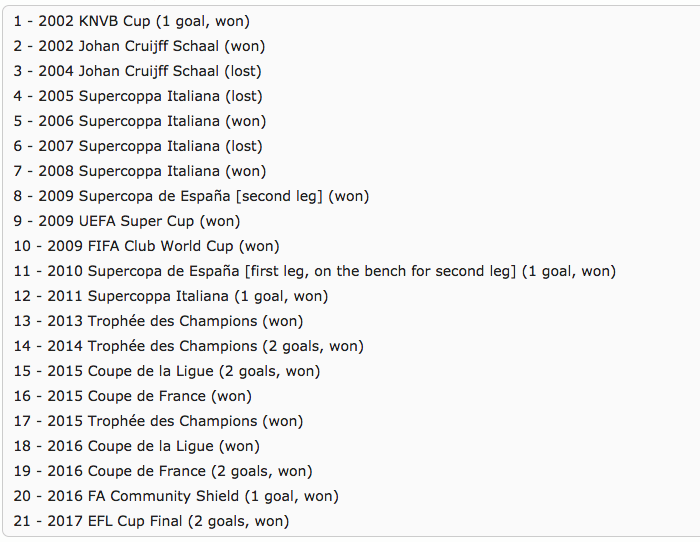Viewport: 700px width, 542px height.
Task: Click the 2013 Trophée des Champions line
Action: coord(158,321)
